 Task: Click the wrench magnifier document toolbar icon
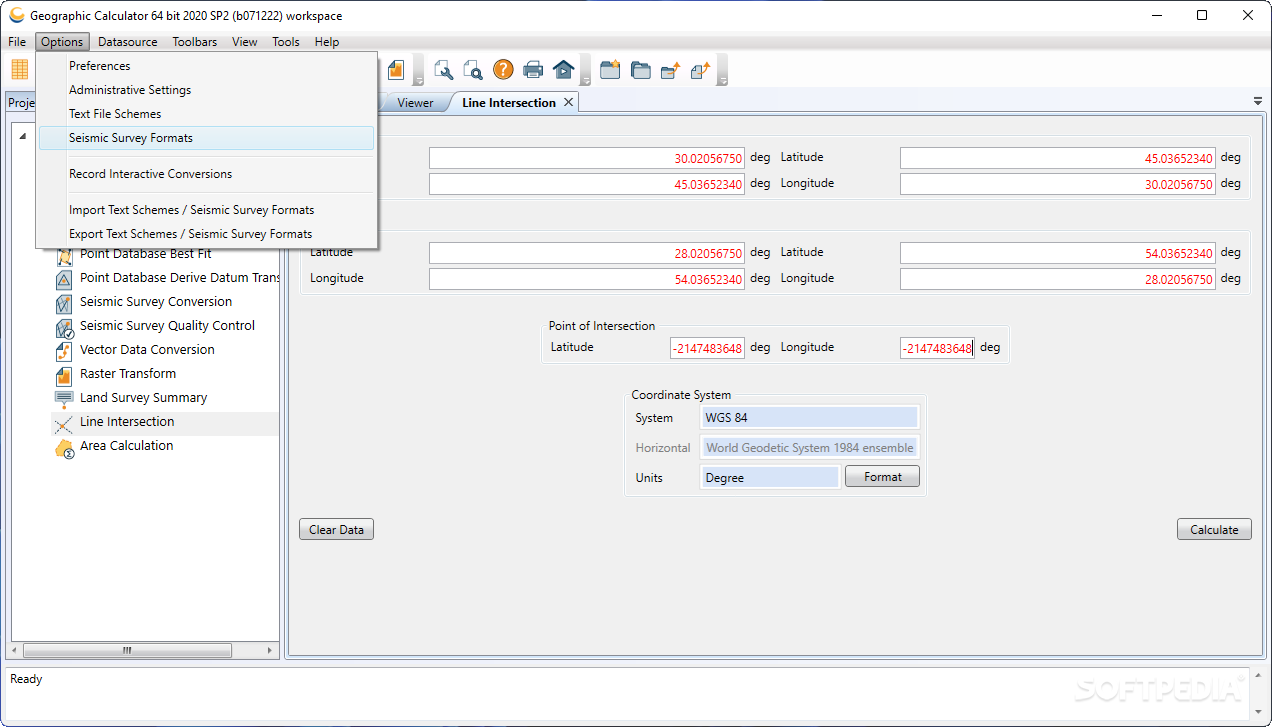(444, 69)
